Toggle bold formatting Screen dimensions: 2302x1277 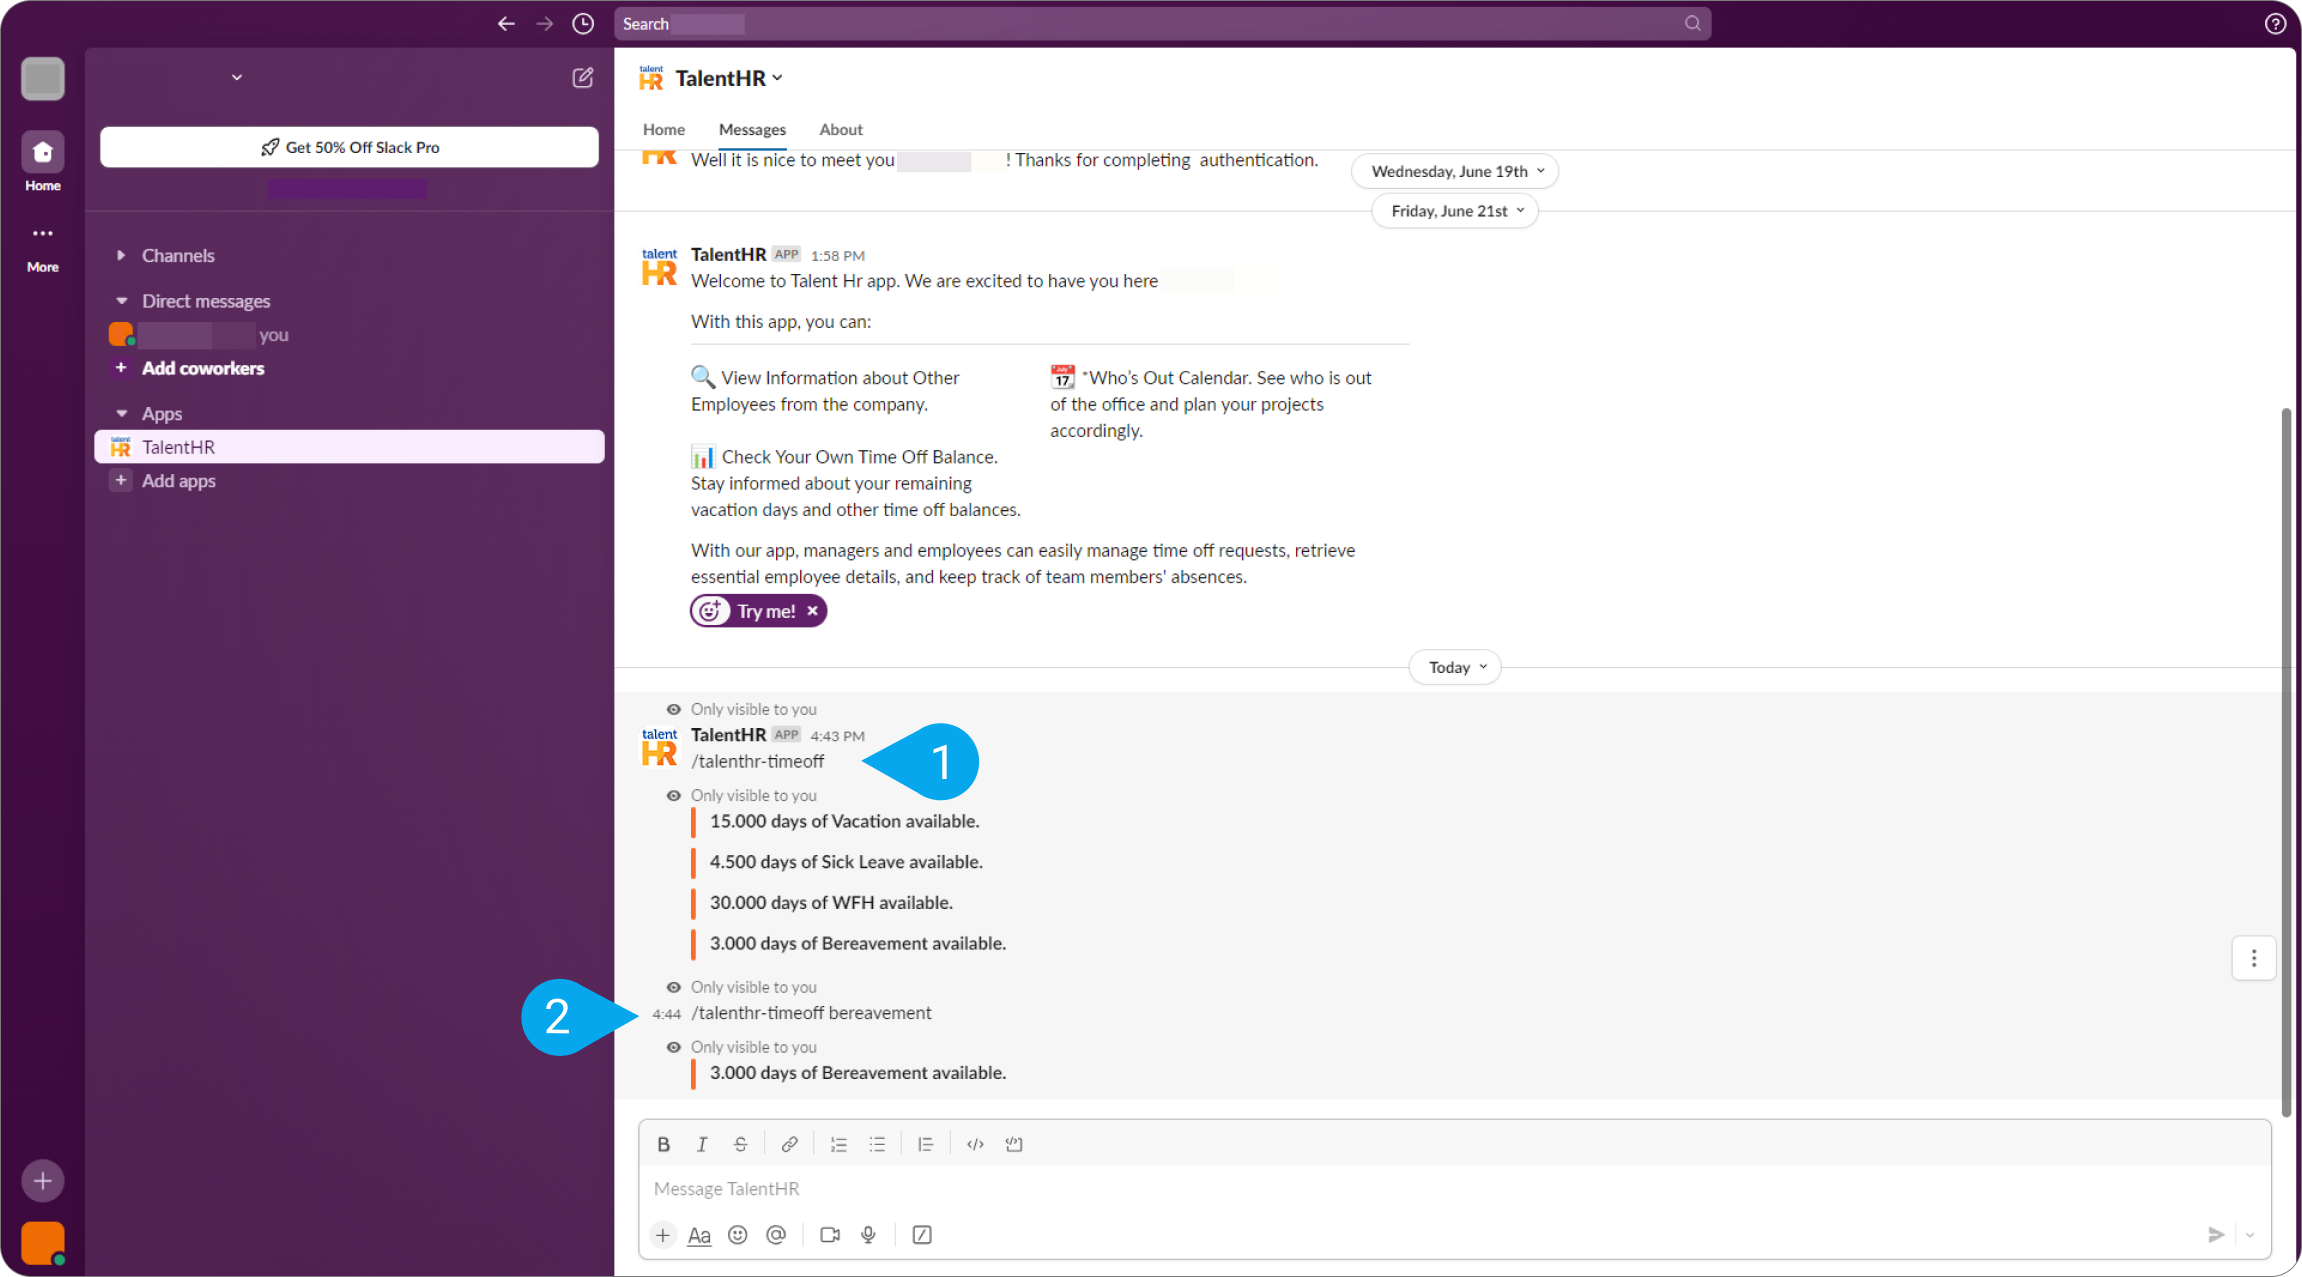click(663, 1144)
